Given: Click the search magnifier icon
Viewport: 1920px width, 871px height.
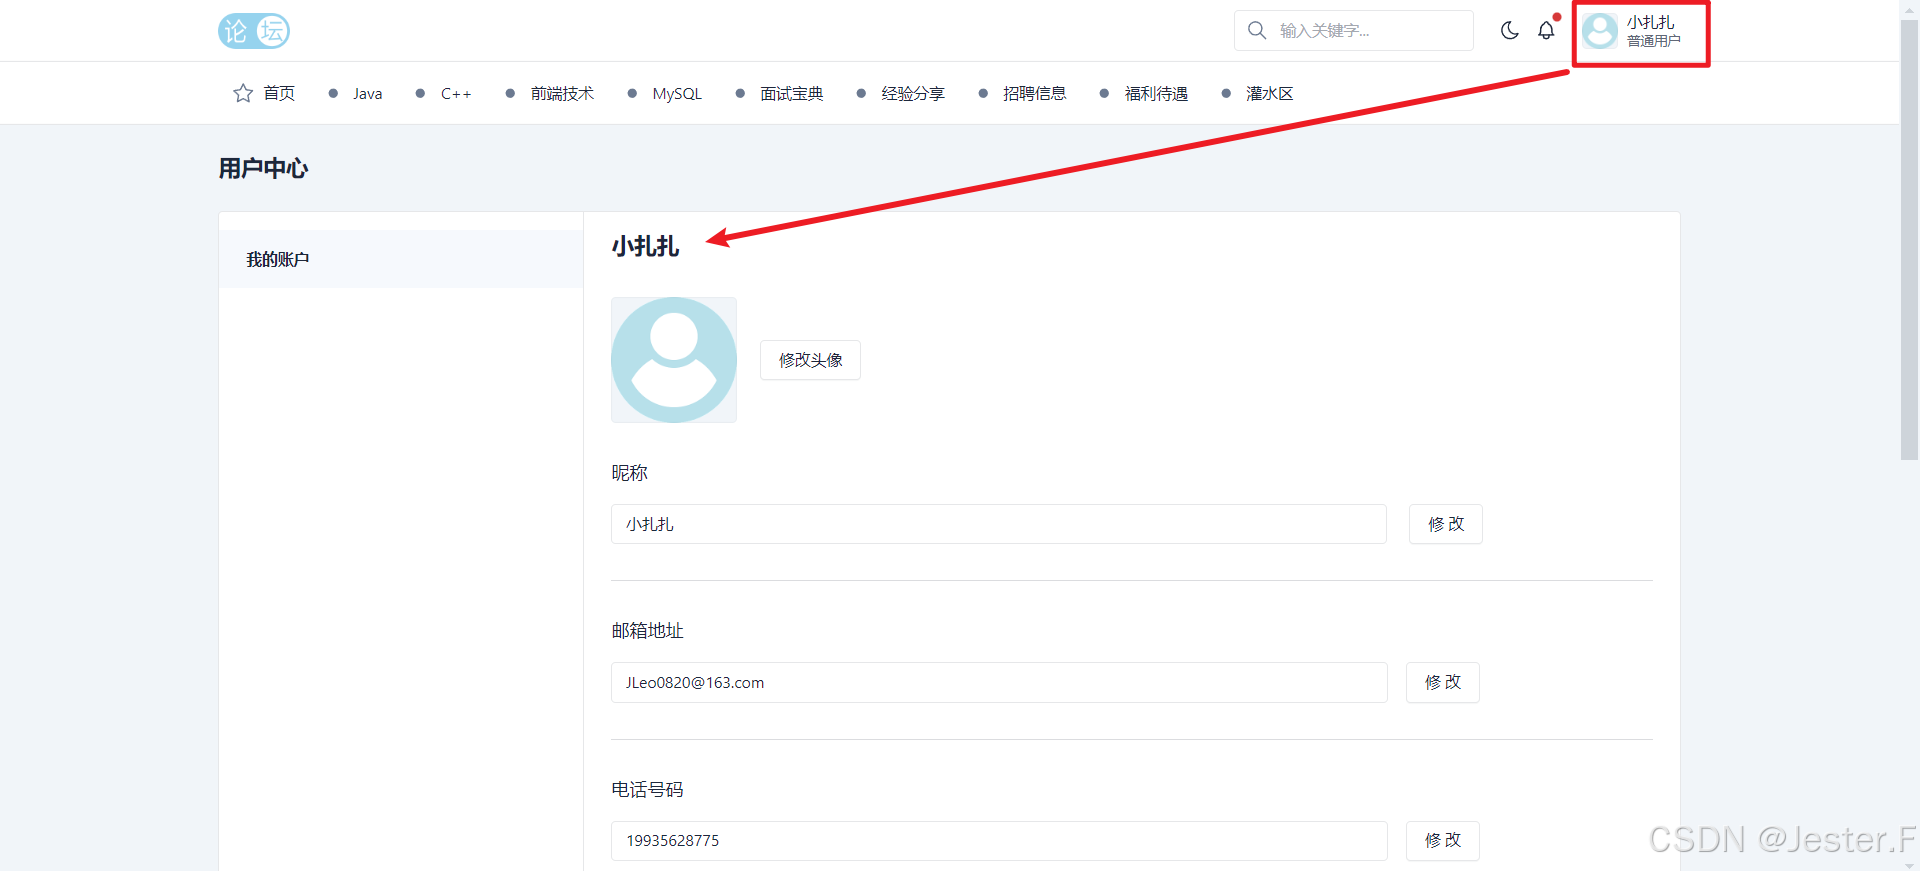Looking at the screenshot, I should click(x=1257, y=30).
